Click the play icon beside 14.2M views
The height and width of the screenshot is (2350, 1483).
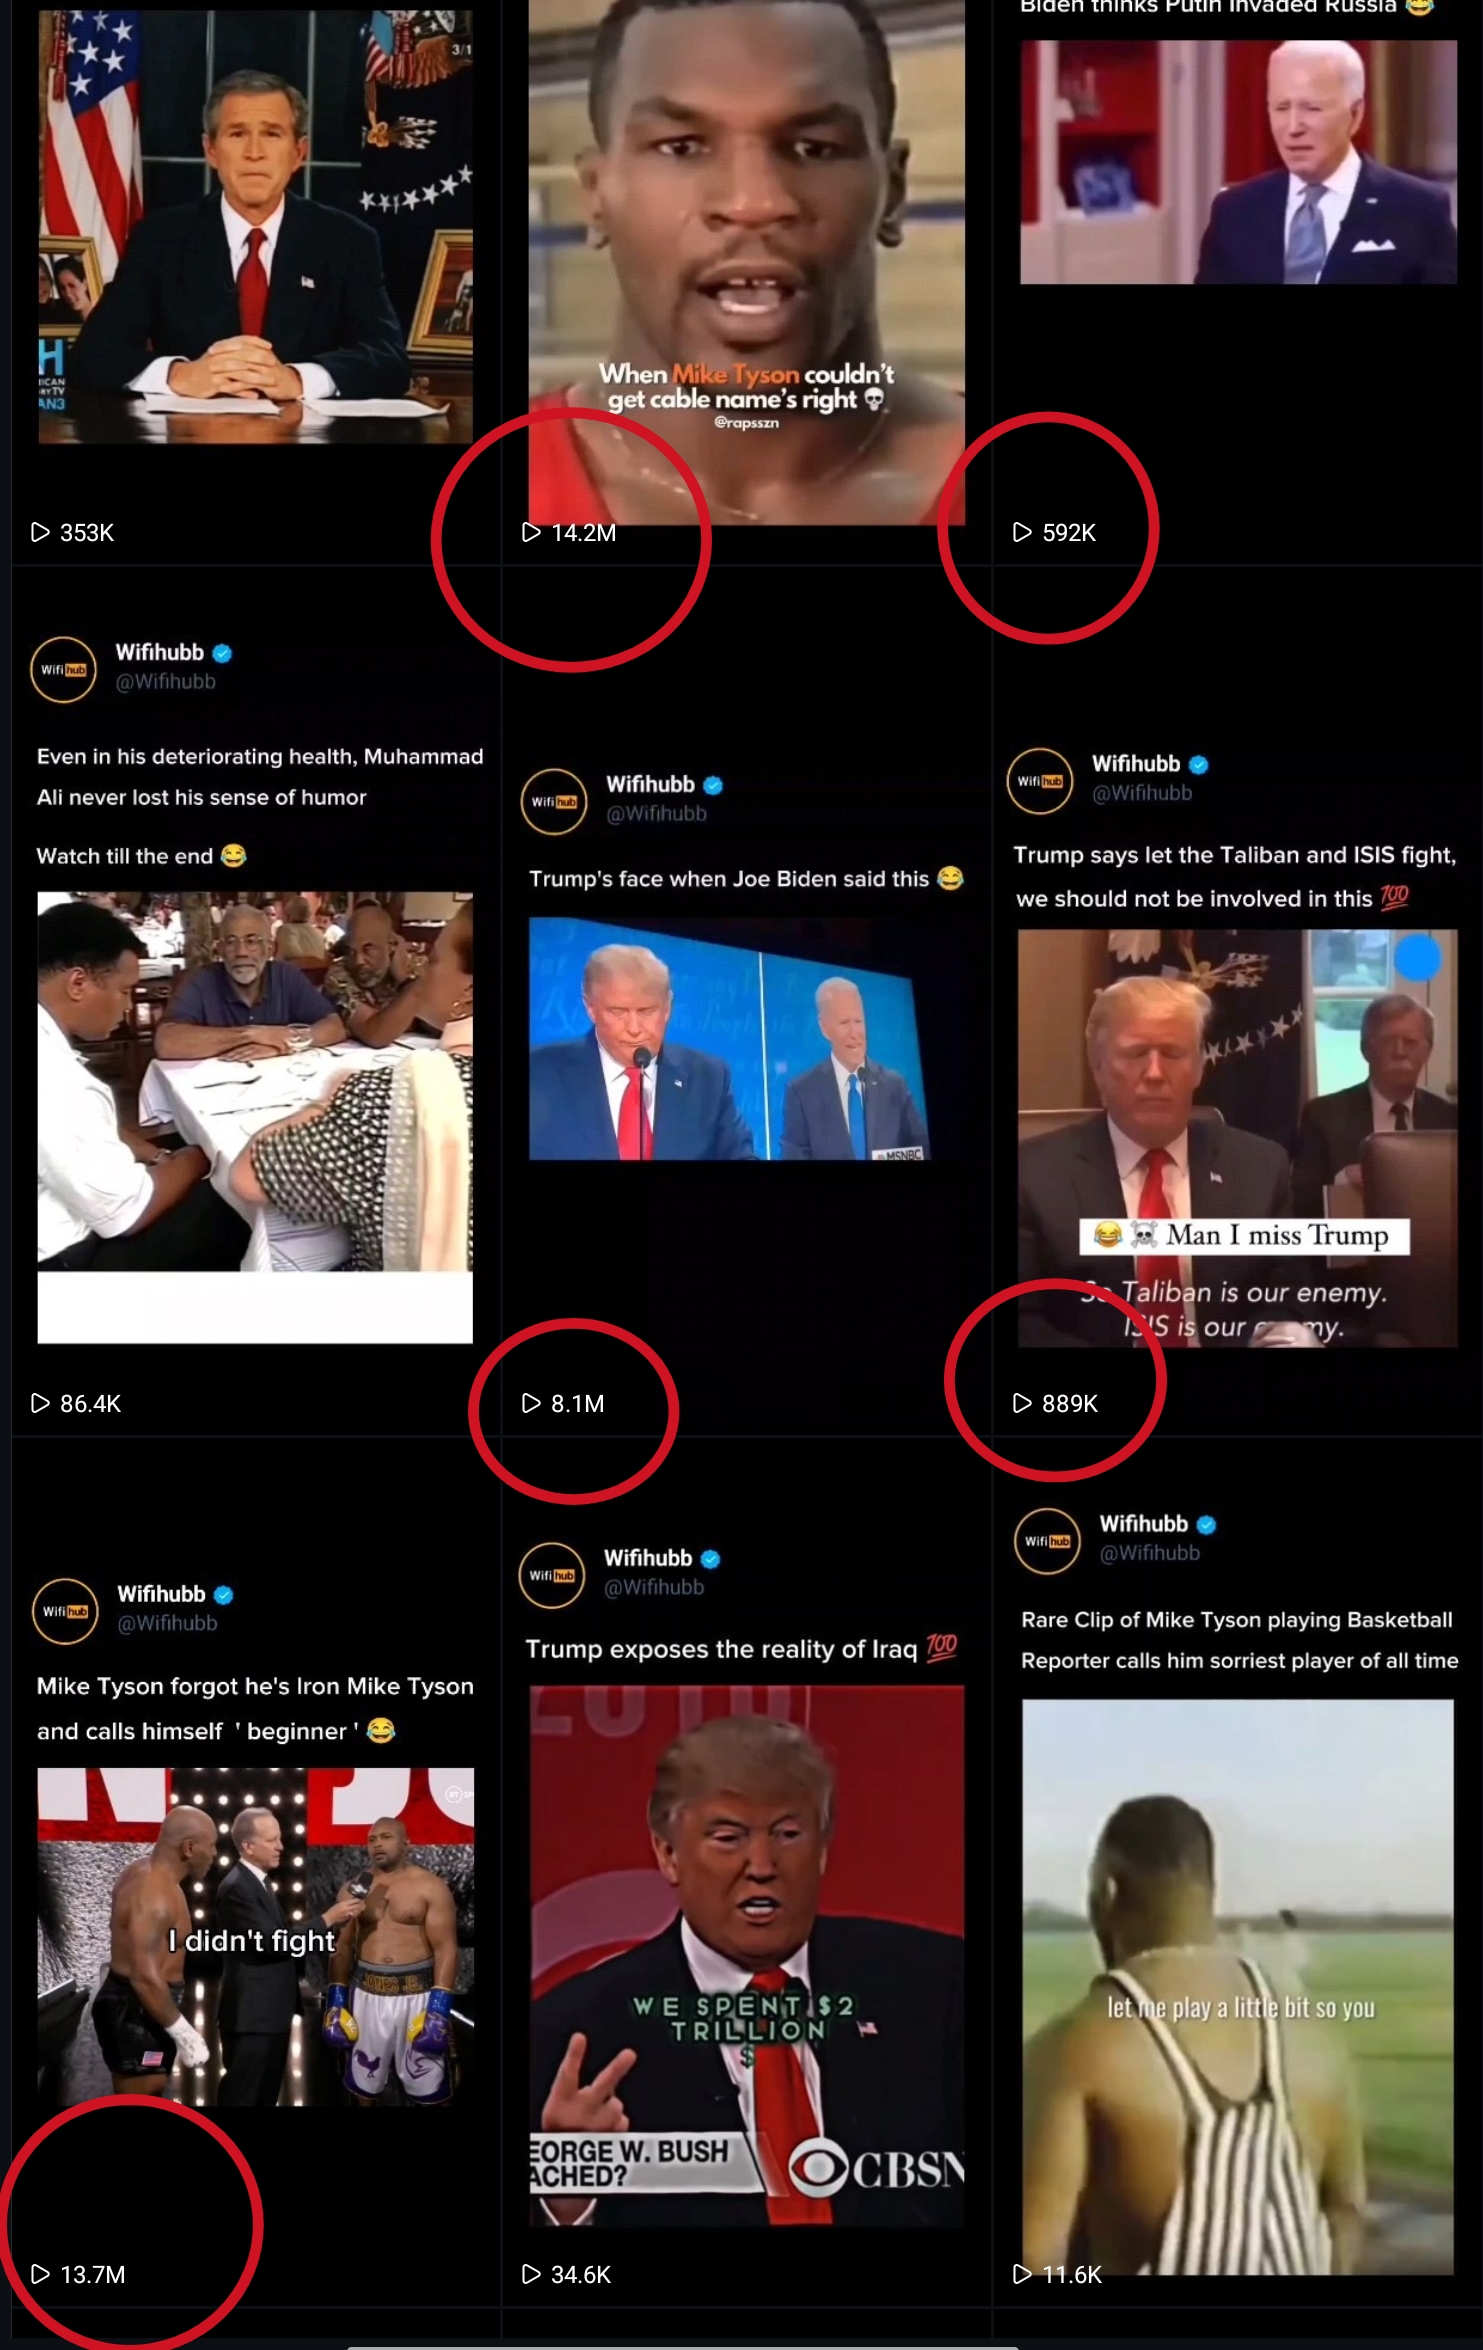(531, 532)
